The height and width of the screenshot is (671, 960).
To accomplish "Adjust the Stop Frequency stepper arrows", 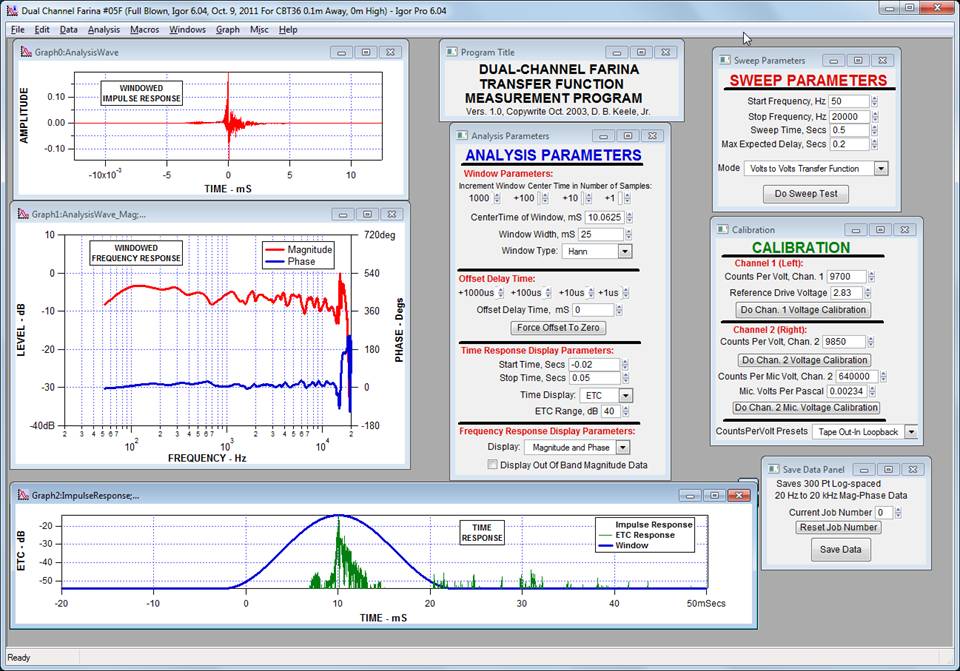I will pos(874,116).
